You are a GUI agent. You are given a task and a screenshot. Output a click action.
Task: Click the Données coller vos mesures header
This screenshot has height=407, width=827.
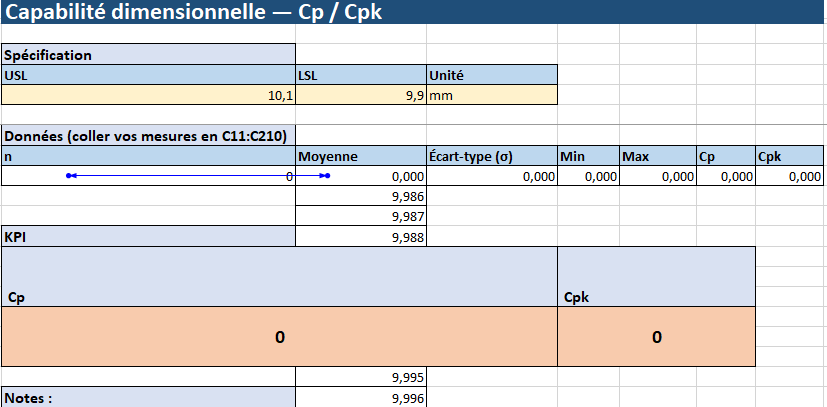click(x=148, y=136)
